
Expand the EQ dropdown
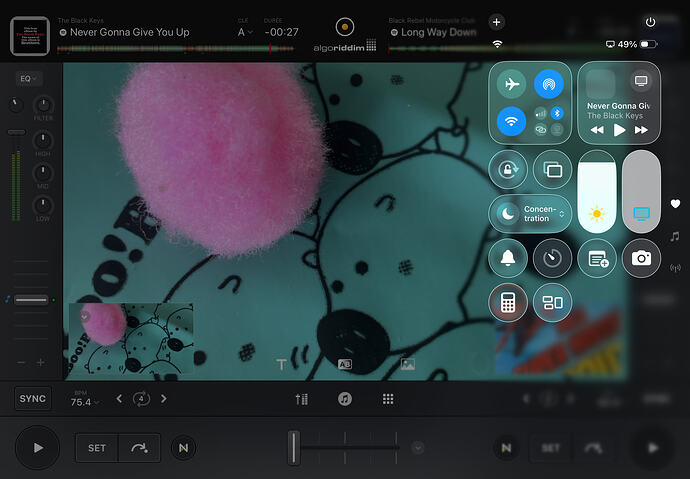[28, 78]
